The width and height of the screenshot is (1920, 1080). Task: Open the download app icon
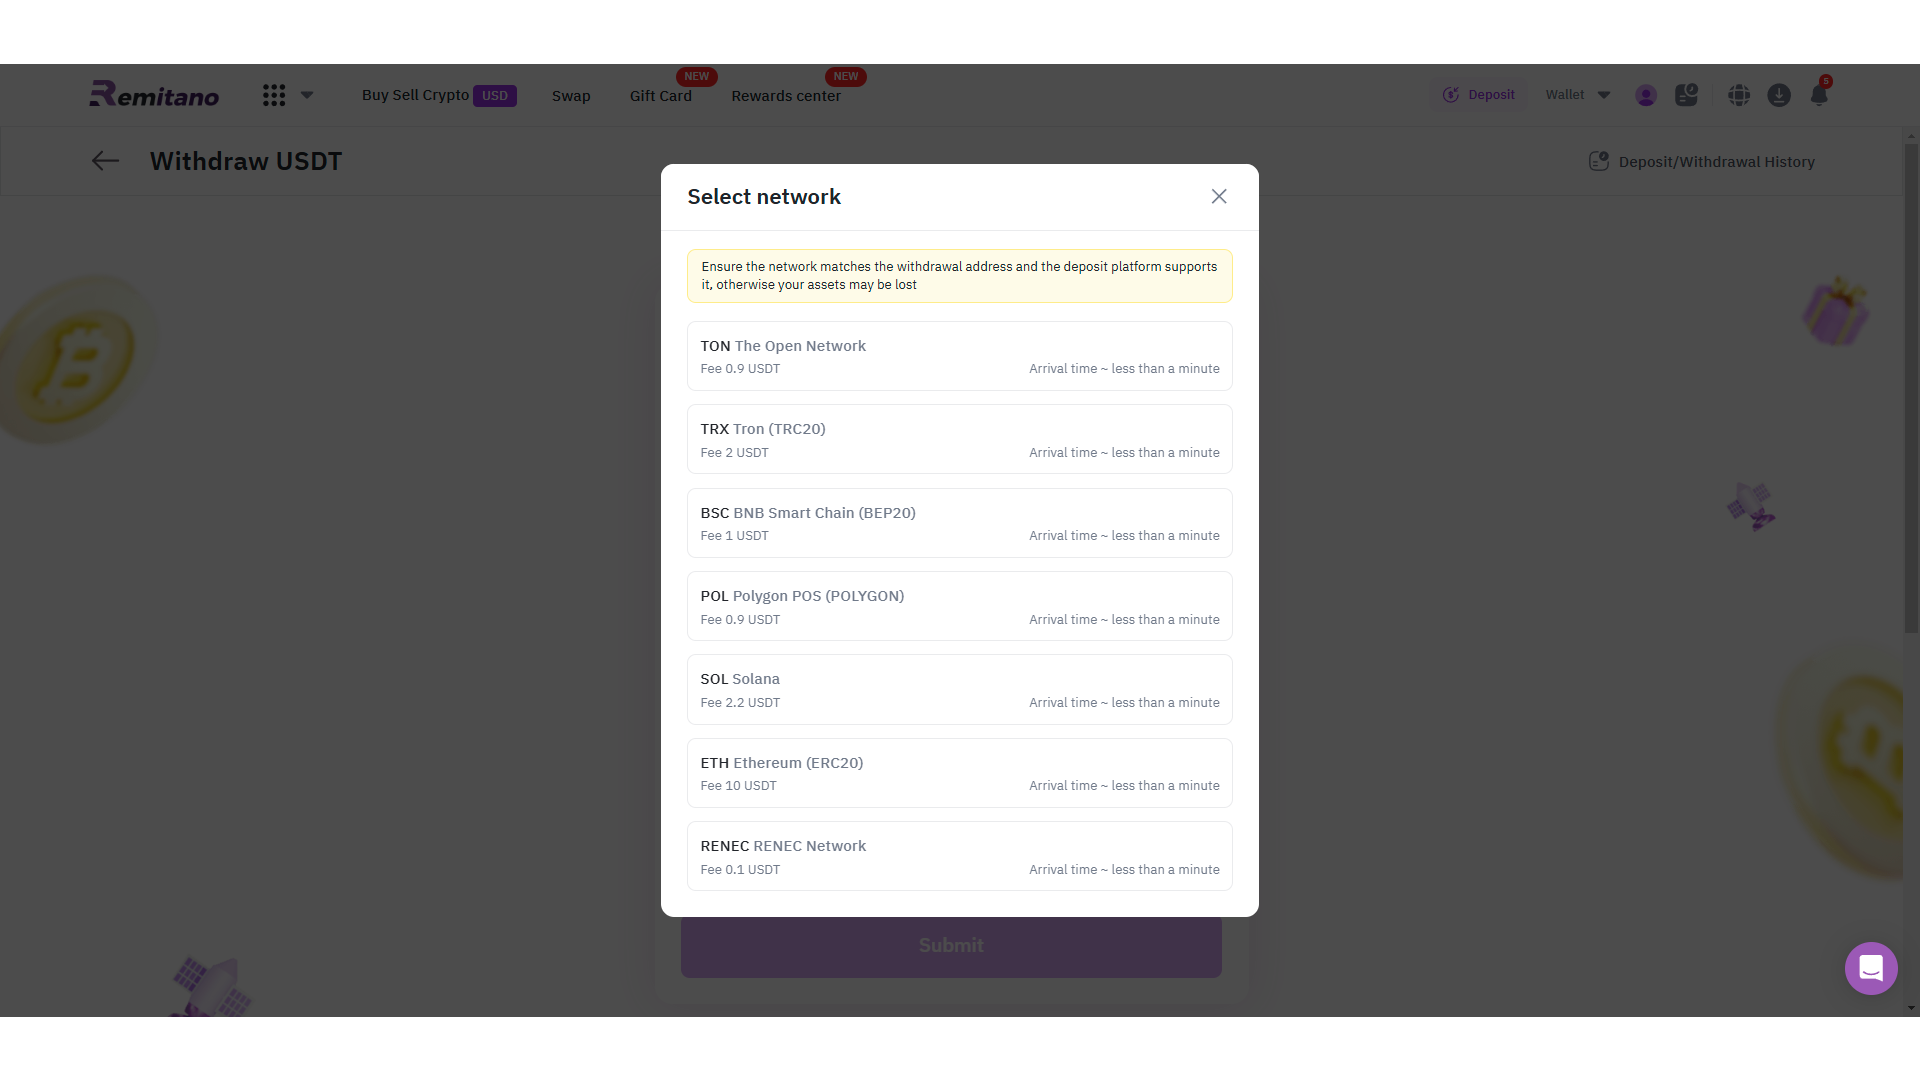(x=1779, y=95)
